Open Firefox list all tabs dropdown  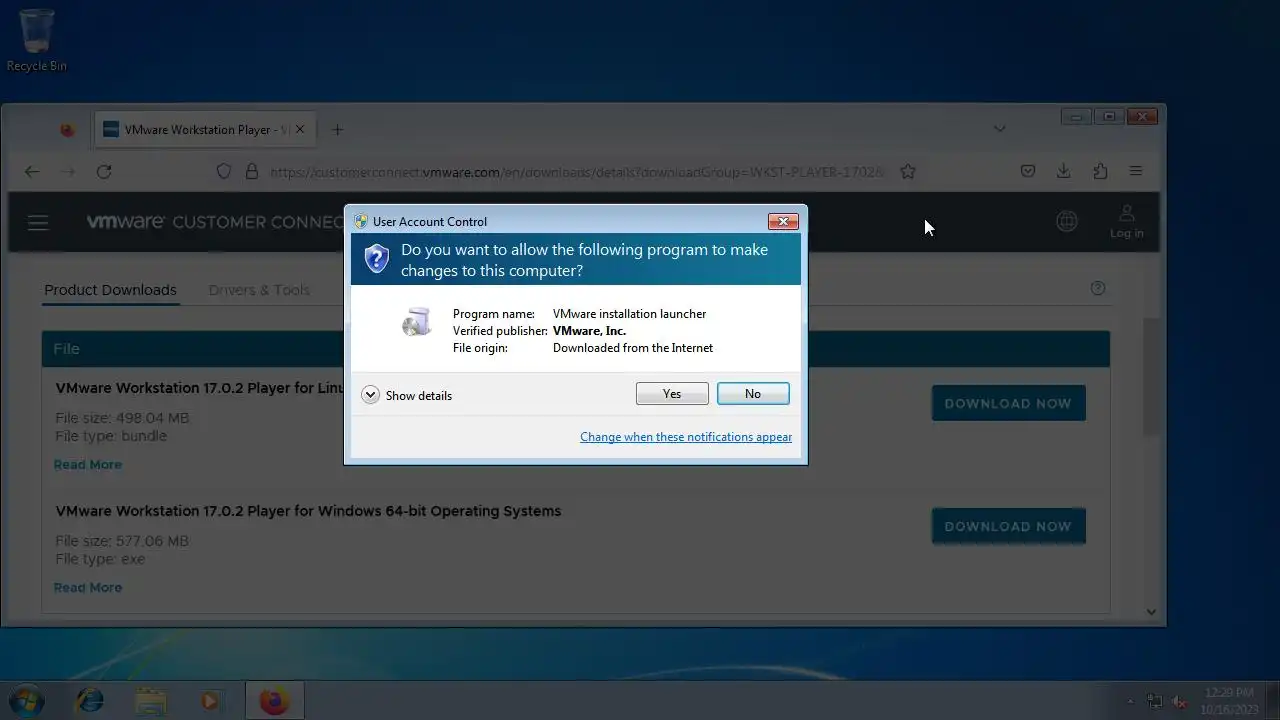[x=999, y=129]
